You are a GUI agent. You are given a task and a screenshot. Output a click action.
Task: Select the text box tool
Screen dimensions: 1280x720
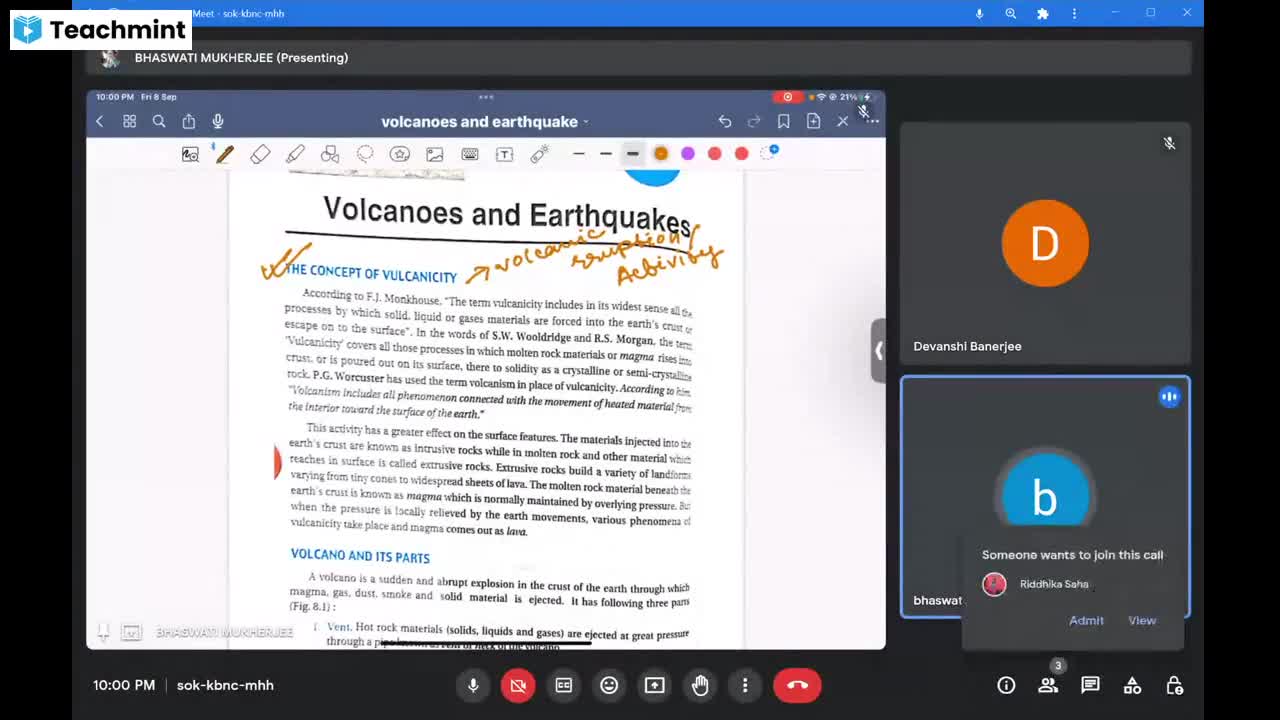pyautogui.click(x=504, y=154)
